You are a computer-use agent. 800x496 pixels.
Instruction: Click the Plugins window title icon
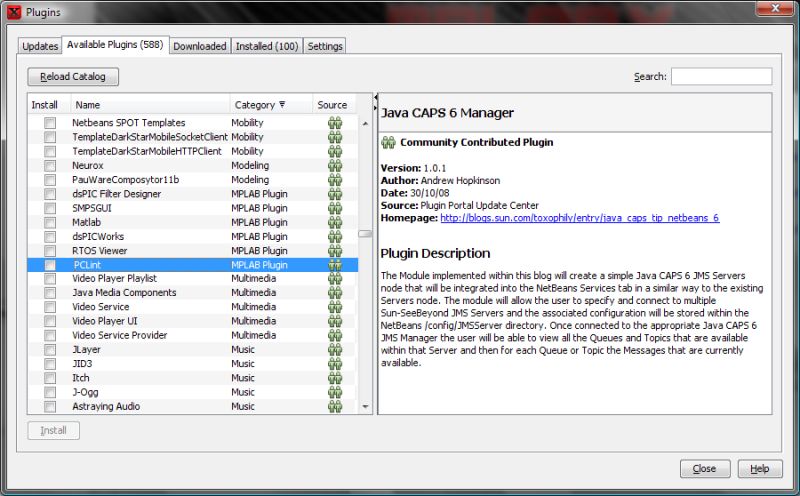point(14,12)
